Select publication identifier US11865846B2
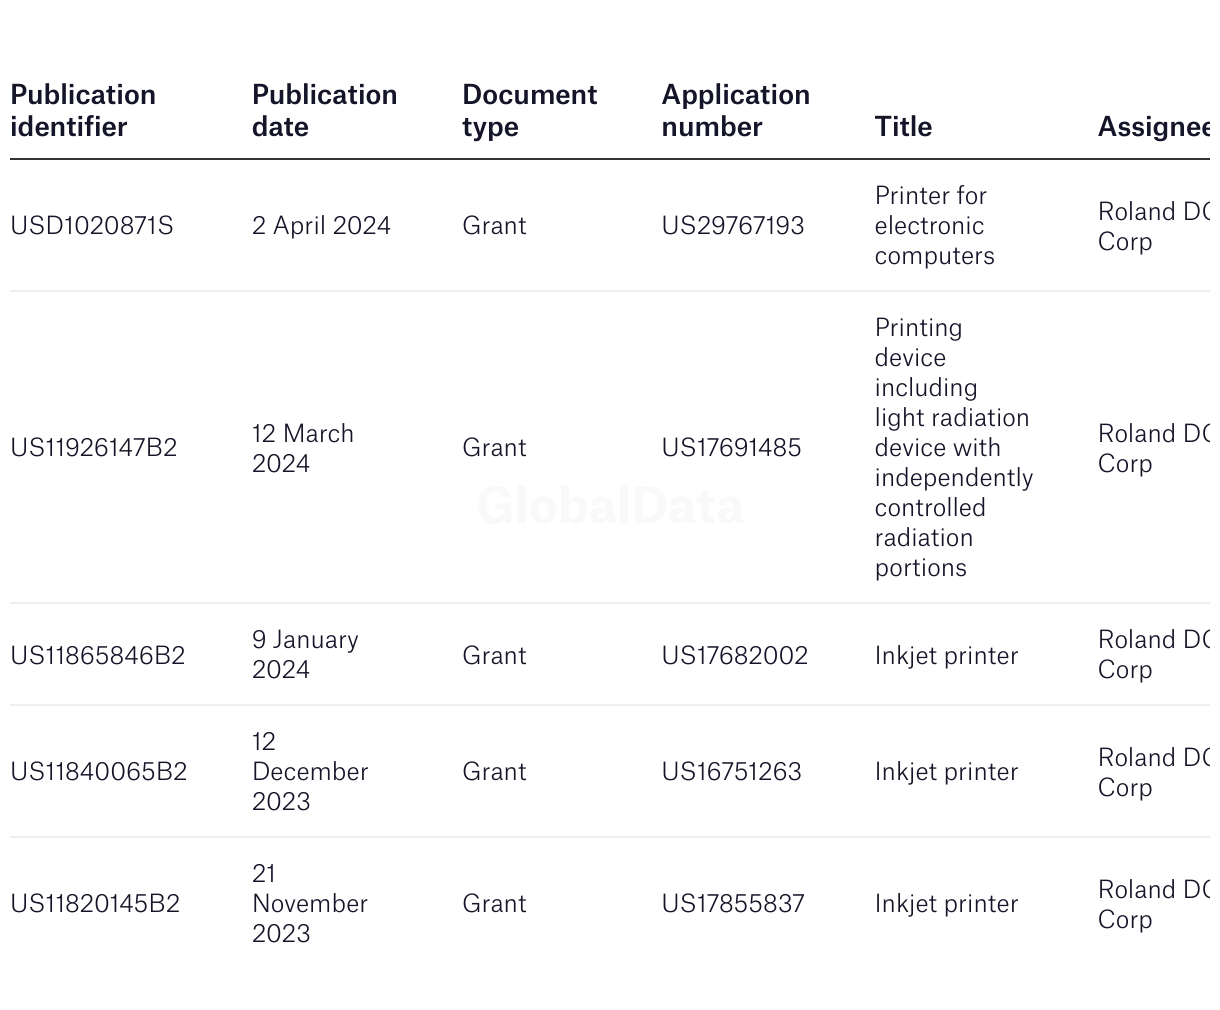Screen dimensions: 1220x1010 [x=98, y=656]
